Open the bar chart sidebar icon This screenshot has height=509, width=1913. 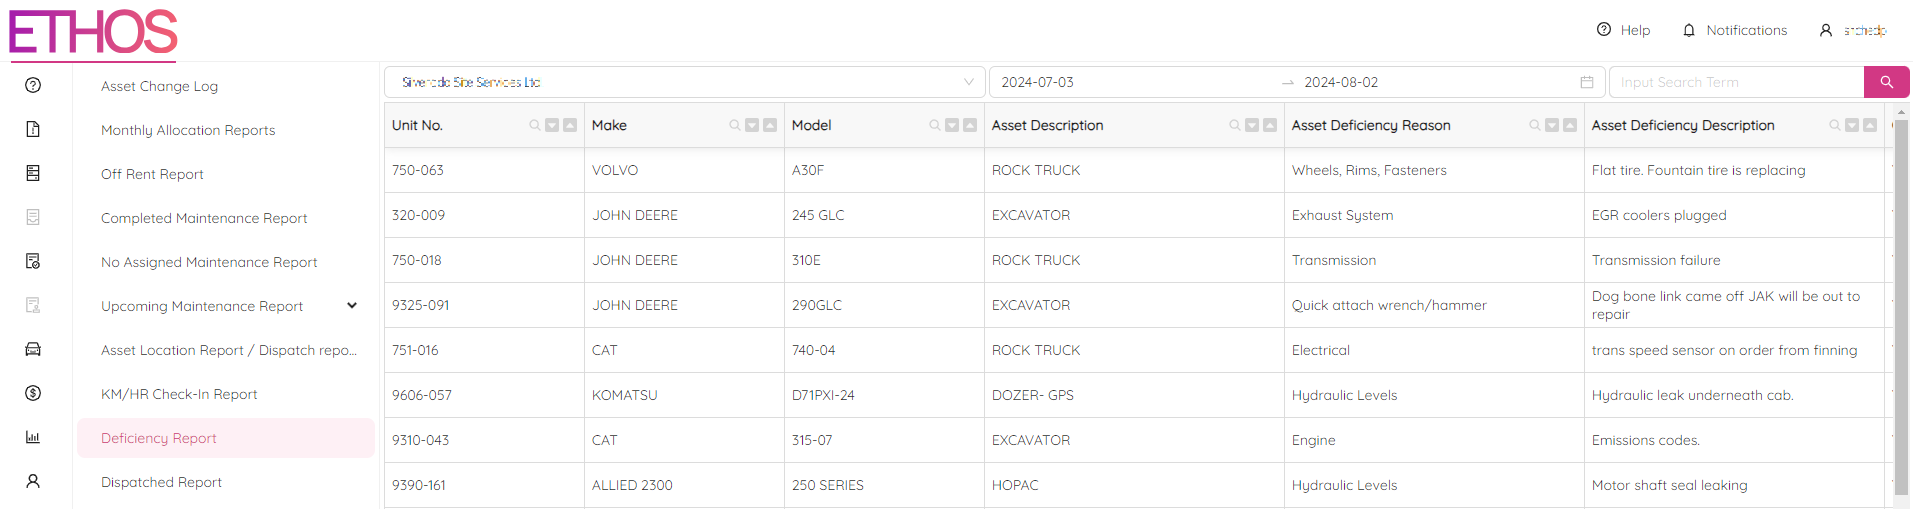(x=33, y=437)
